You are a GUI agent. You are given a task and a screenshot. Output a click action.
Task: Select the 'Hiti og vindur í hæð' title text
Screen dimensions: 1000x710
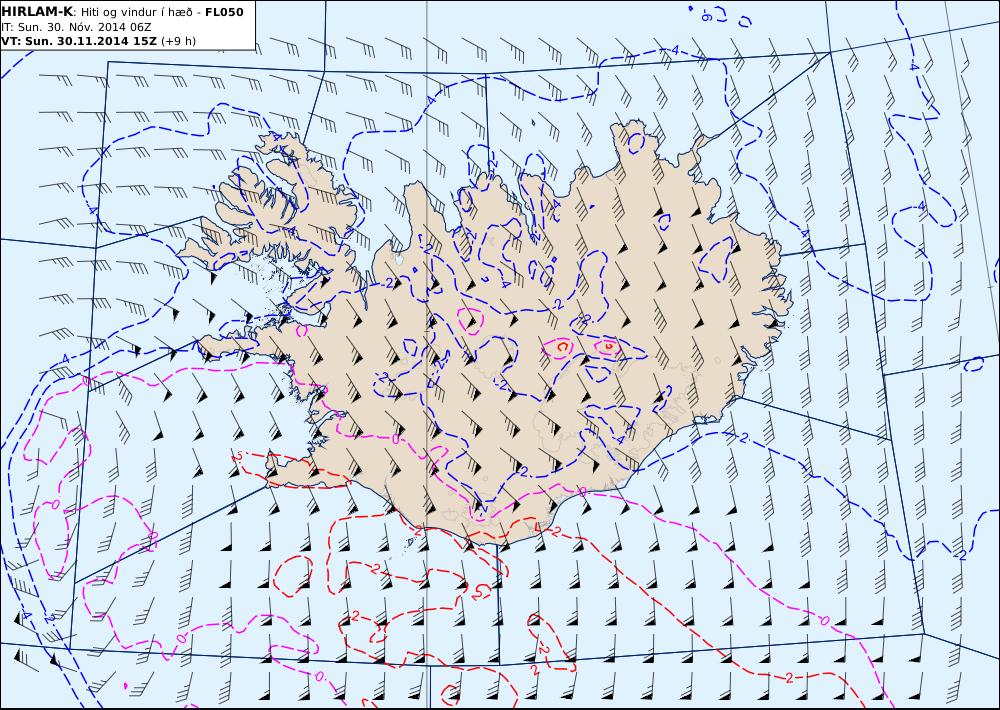tap(135, 12)
